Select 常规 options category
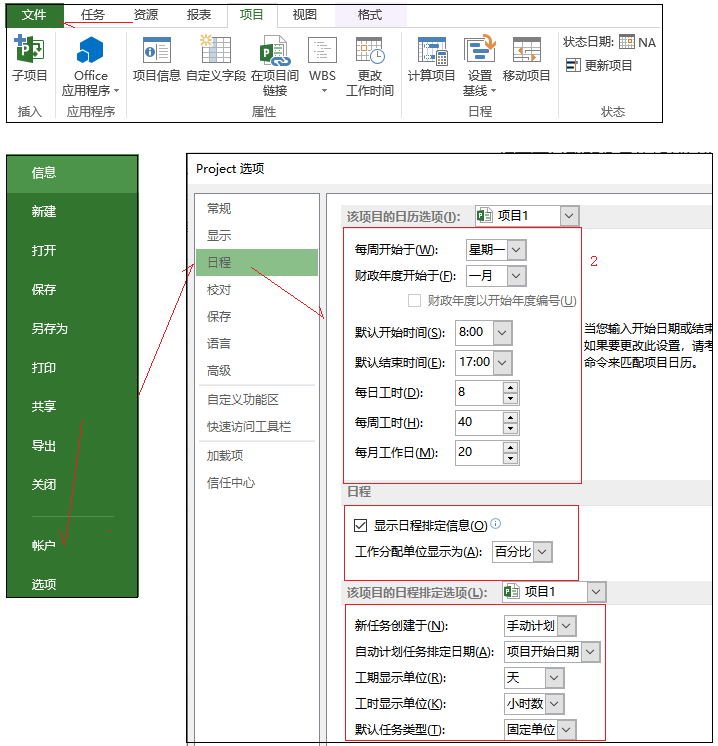The height and width of the screenshot is (746, 718). [257, 208]
